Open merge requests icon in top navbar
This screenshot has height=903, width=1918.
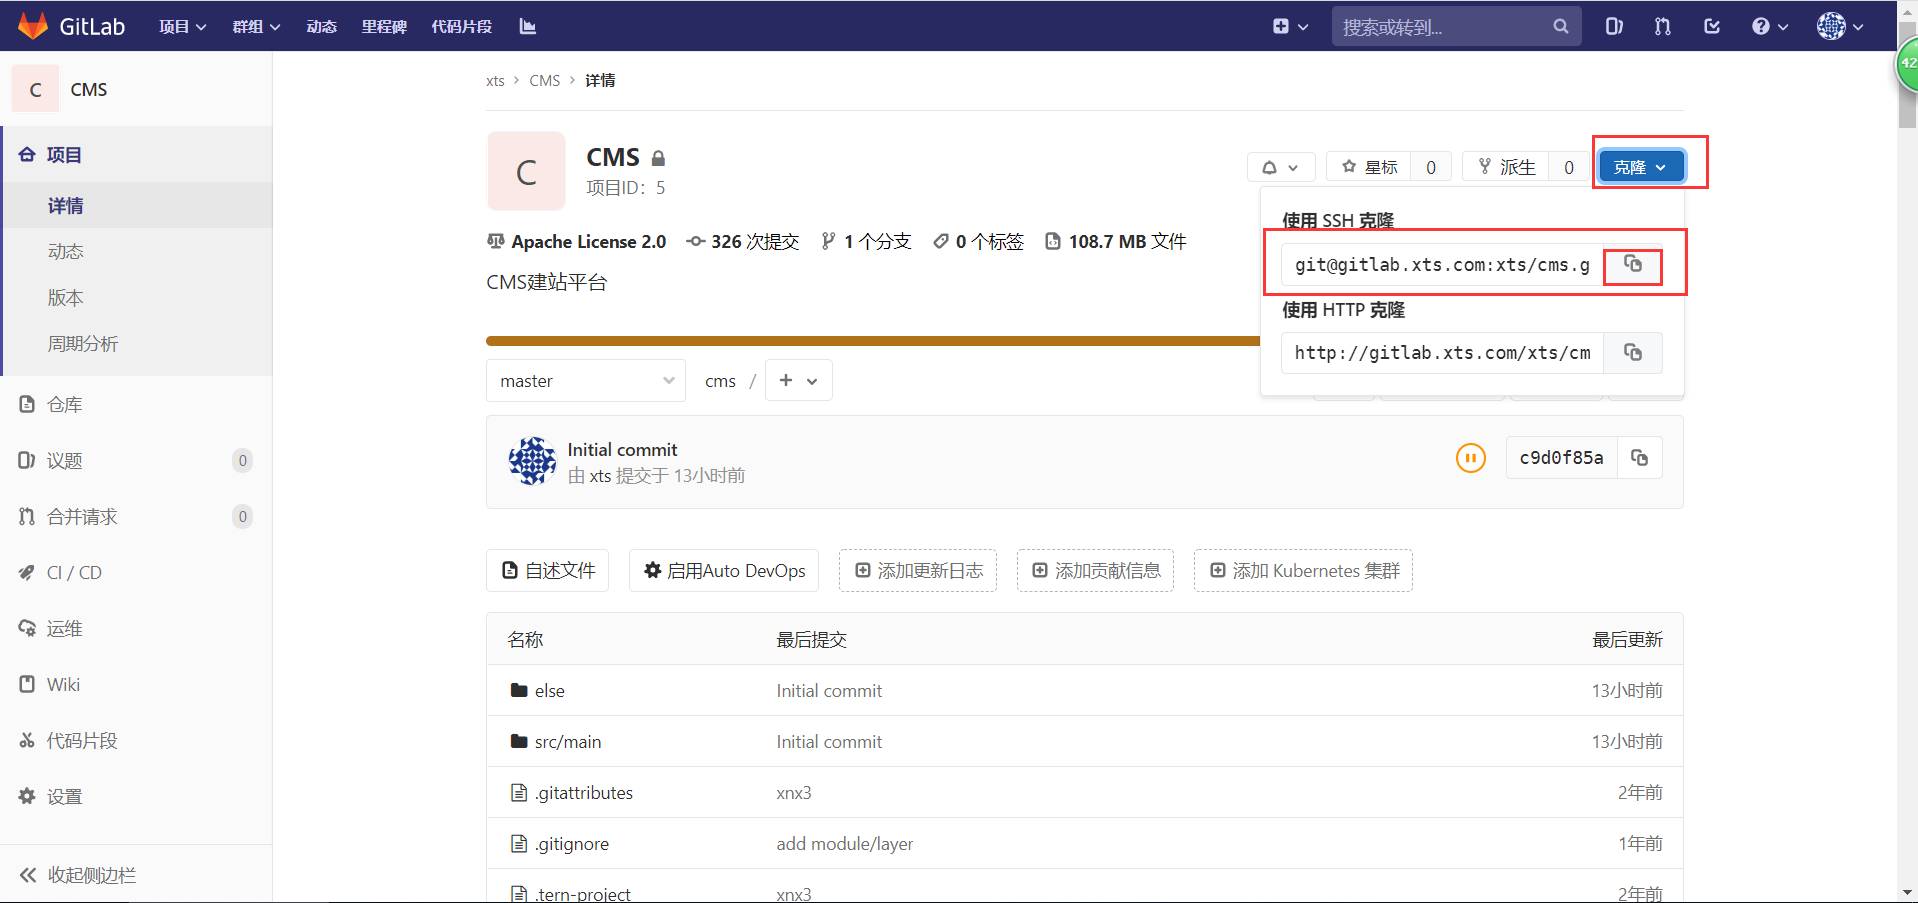(1663, 26)
